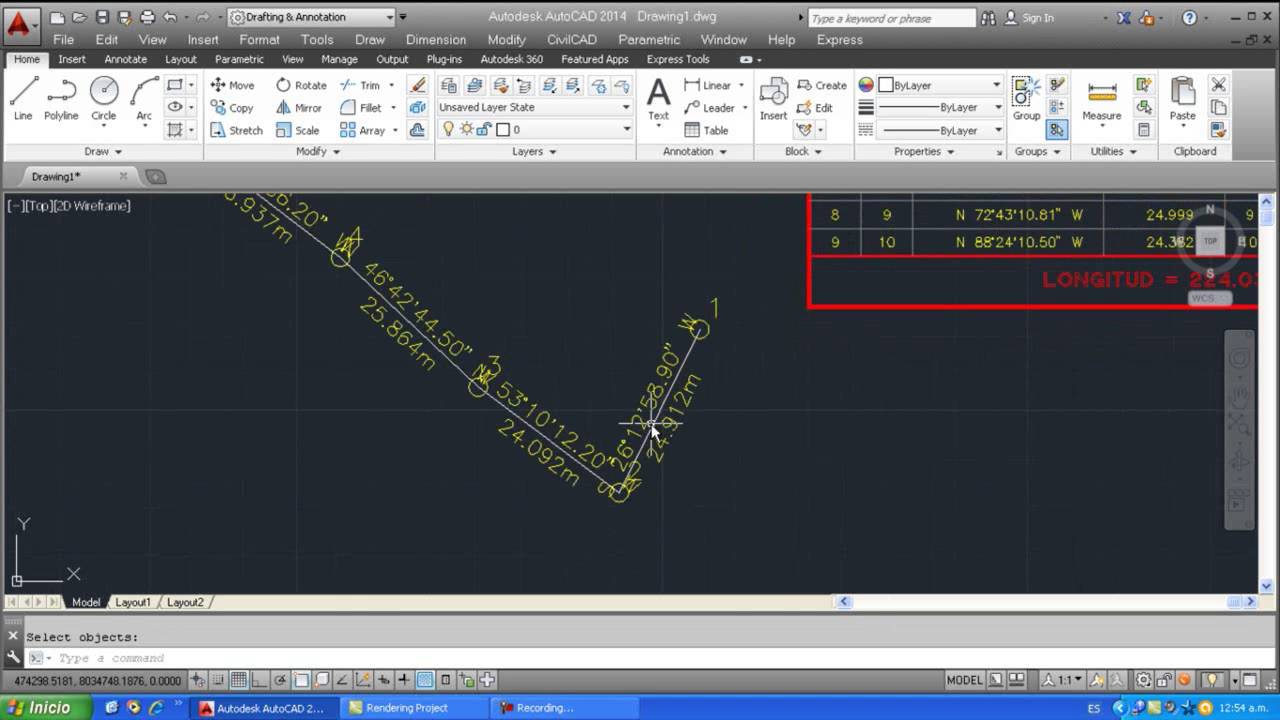Toggle Group Selection button in Groups panel
Image resolution: width=1280 pixels, height=720 pixels.
point(1057,130)
